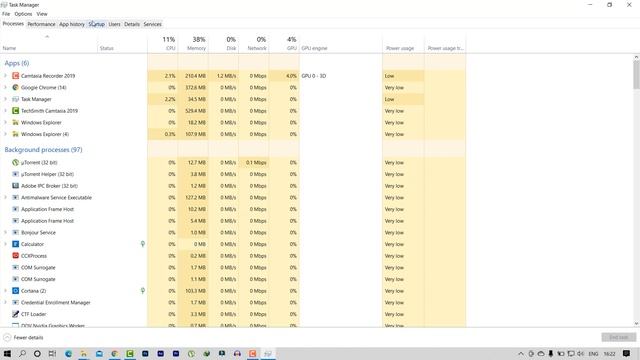Viewport: 640px width, 360px height.
Task: Click the process list scrollbar thumb
Action: pyautogui.click(x=636, y=75)
